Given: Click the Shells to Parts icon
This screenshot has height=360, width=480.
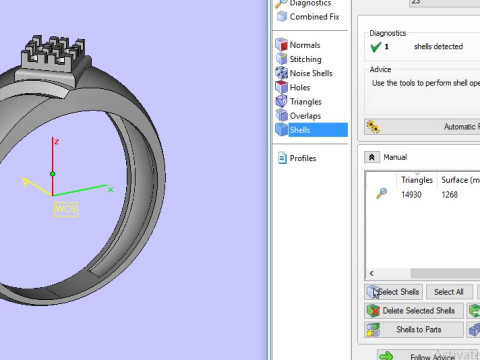Looking at the screenshot, I should [x=373, y=330].
